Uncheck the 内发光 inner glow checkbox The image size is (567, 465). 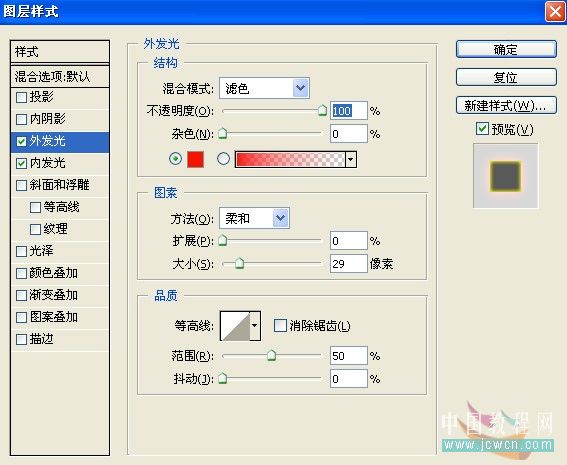click(x=21, y=163)
